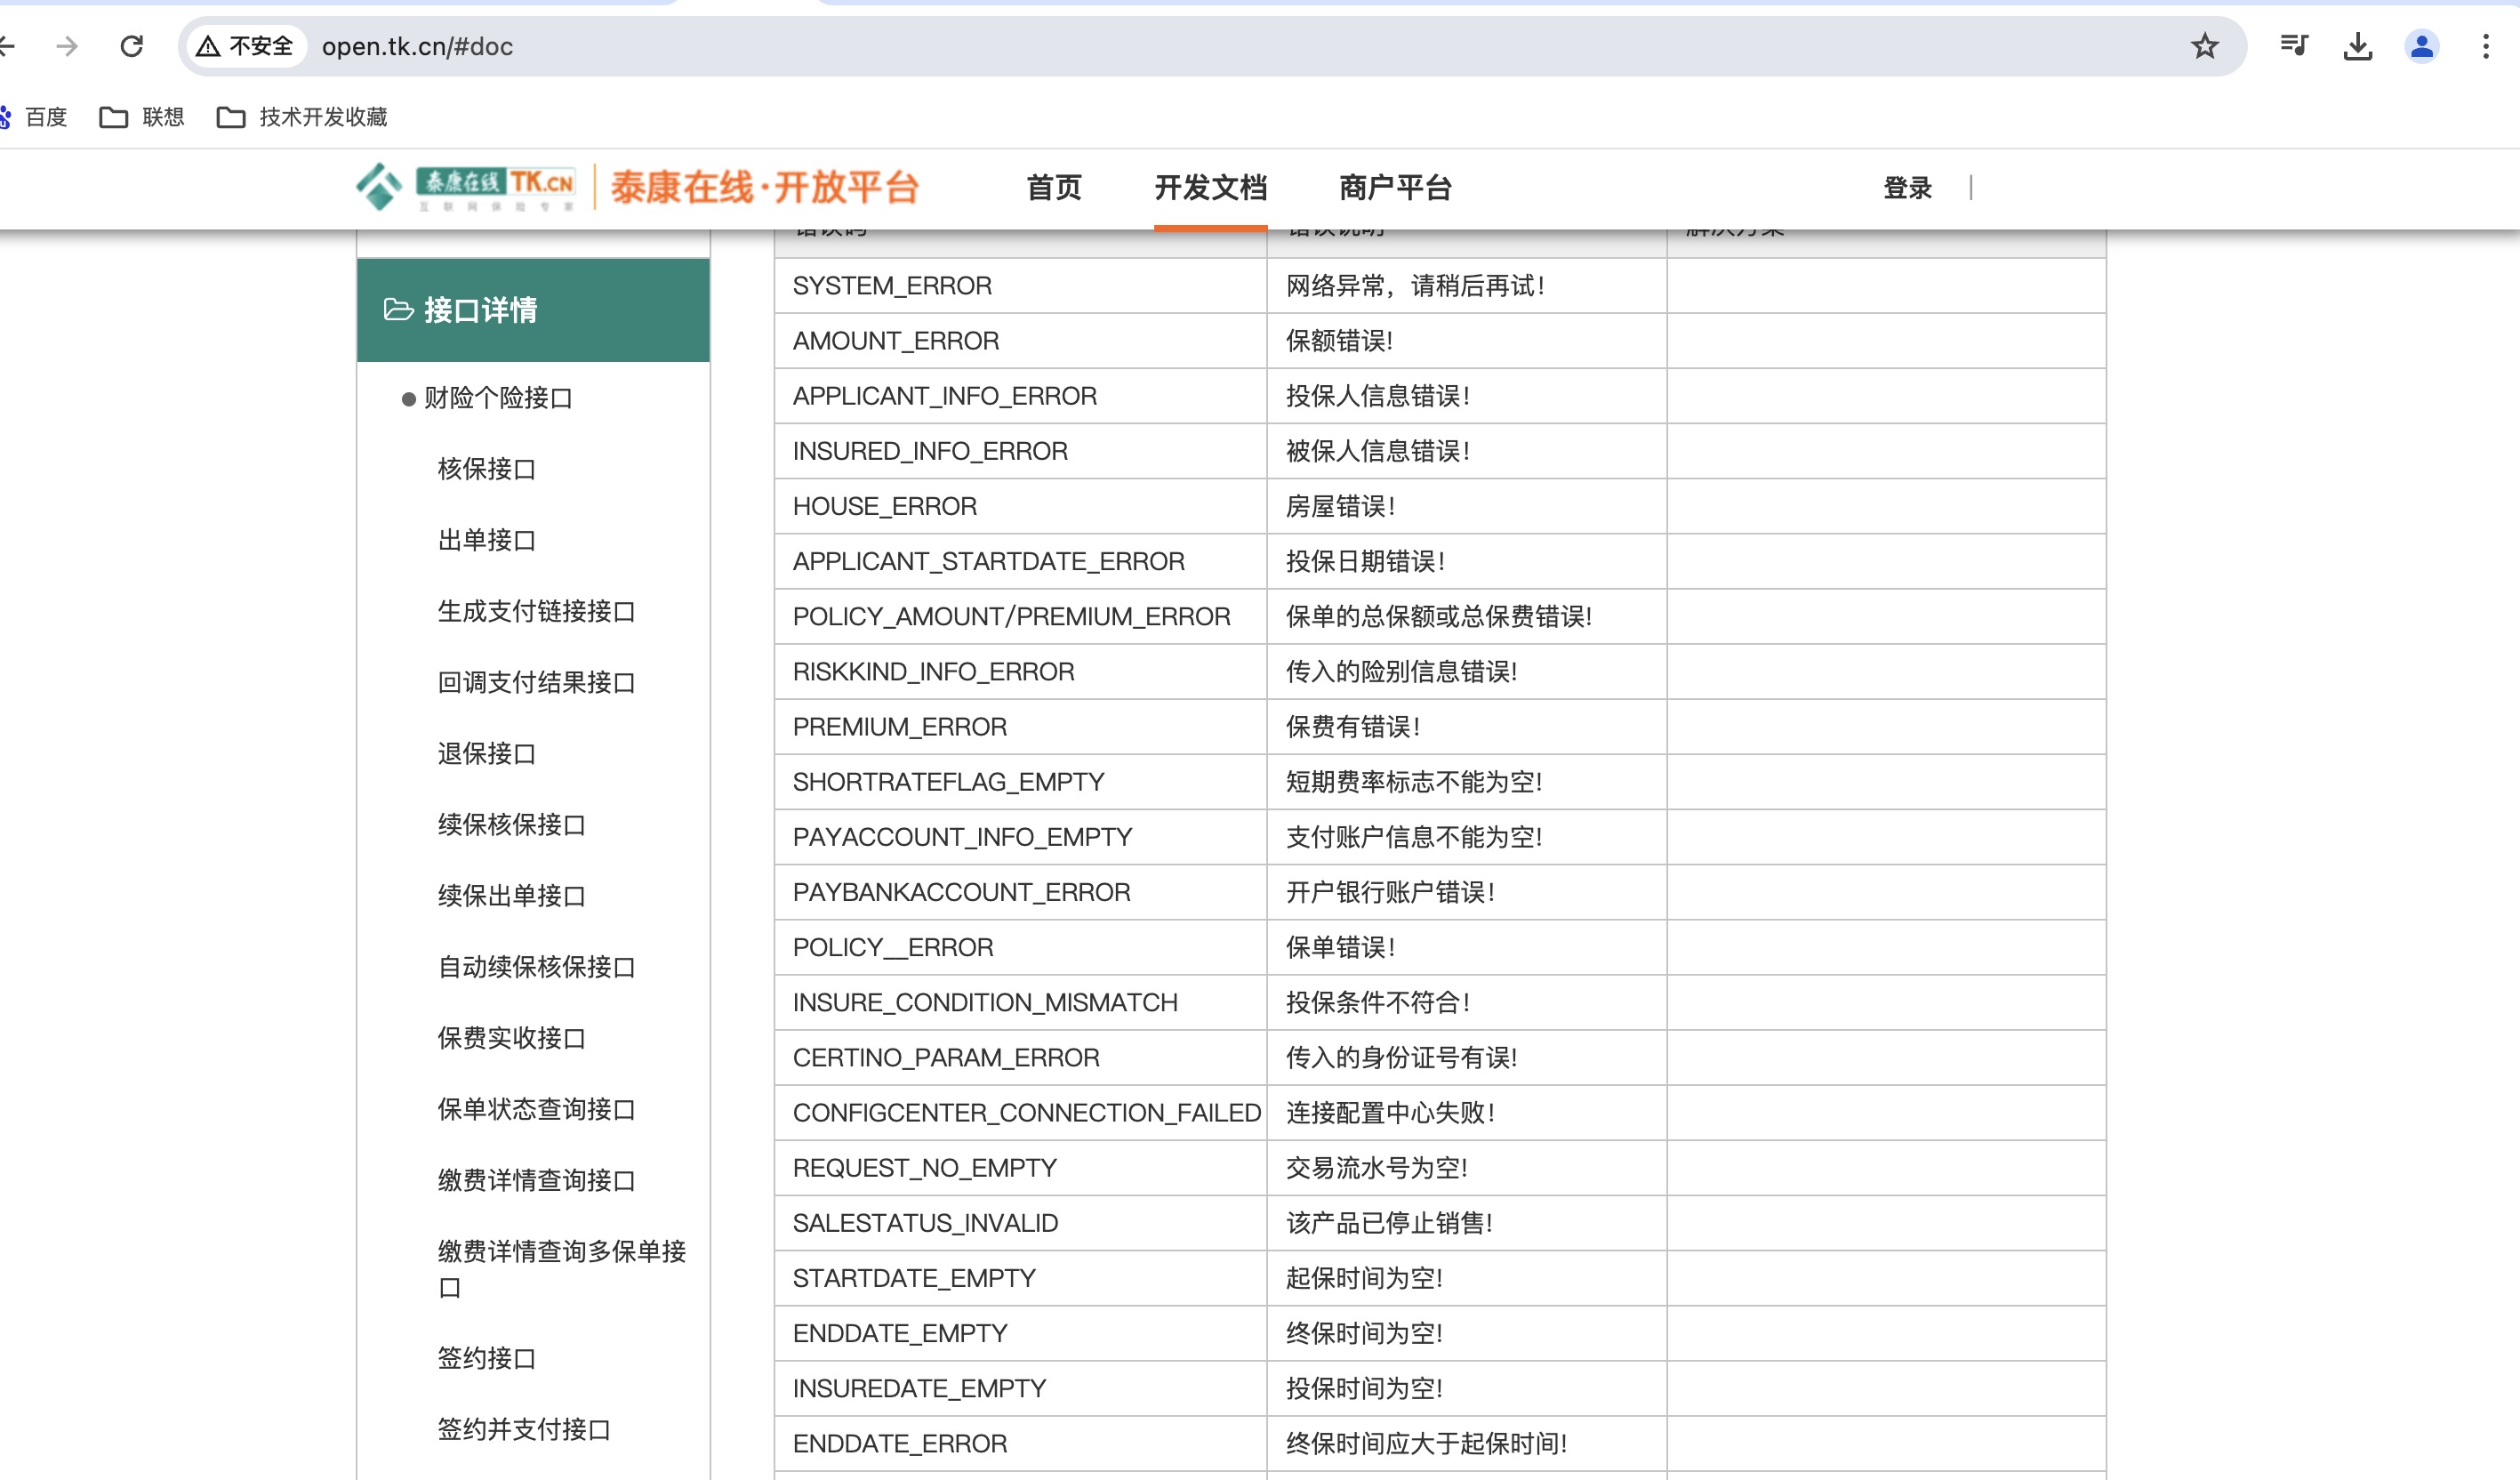Click the PAYBANKACCOUNT_ERROR code cell
The width and height of the screenshot is (2520, 1480).
click(x=1020, y=891)
